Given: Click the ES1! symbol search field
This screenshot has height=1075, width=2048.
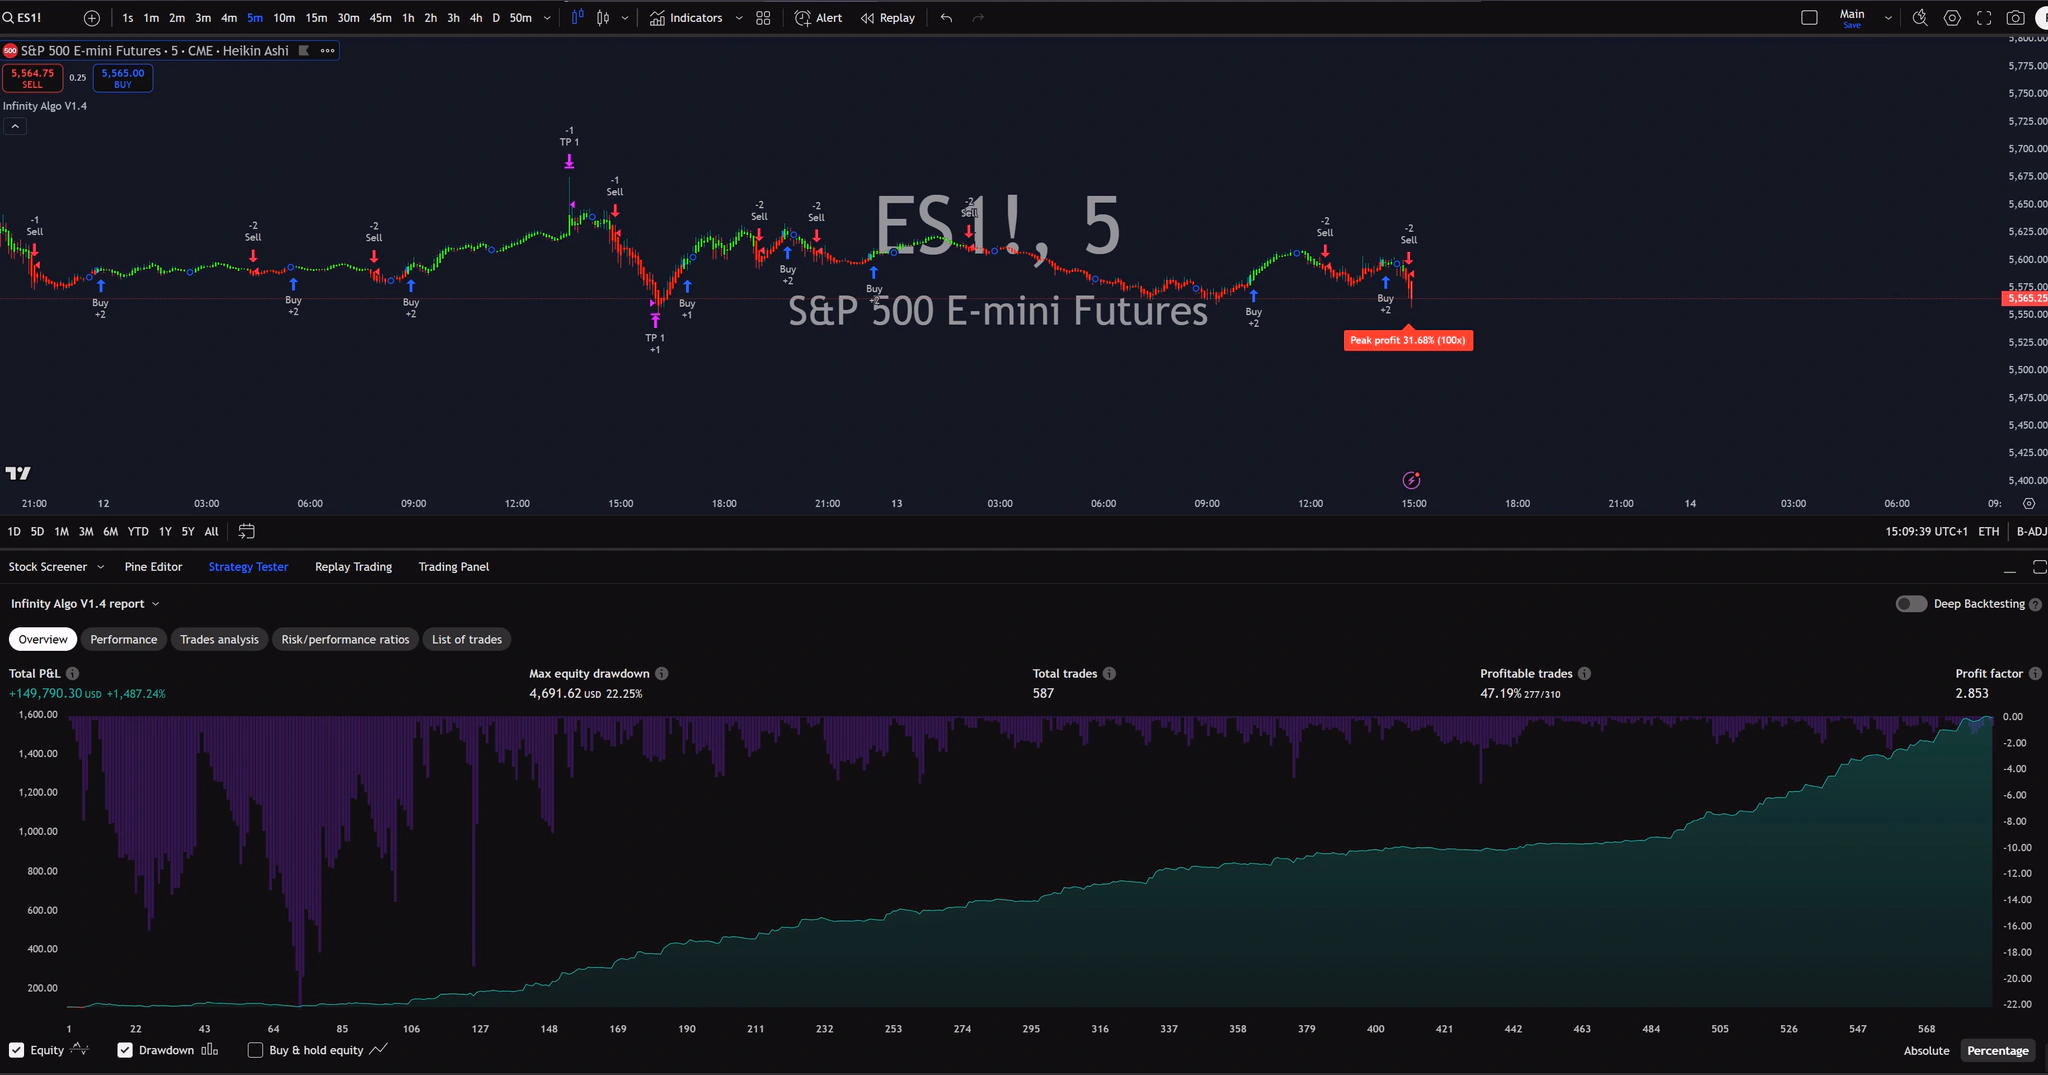Looking at the screenshot, I should click(x=30, y=17).
